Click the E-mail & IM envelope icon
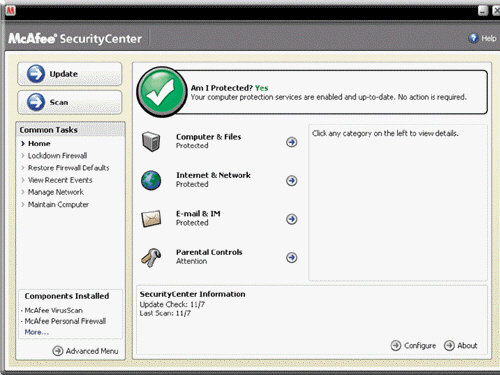 pos(151,219)
